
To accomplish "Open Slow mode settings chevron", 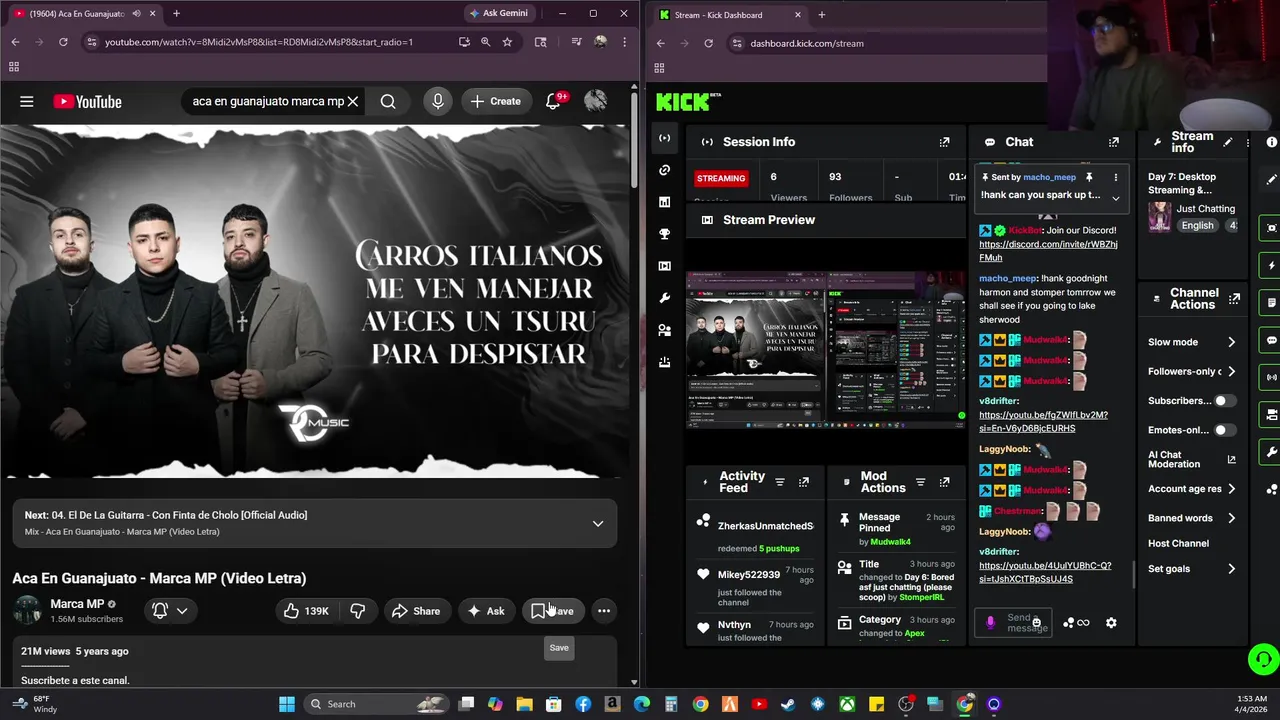I will (x=1231, y=342).
